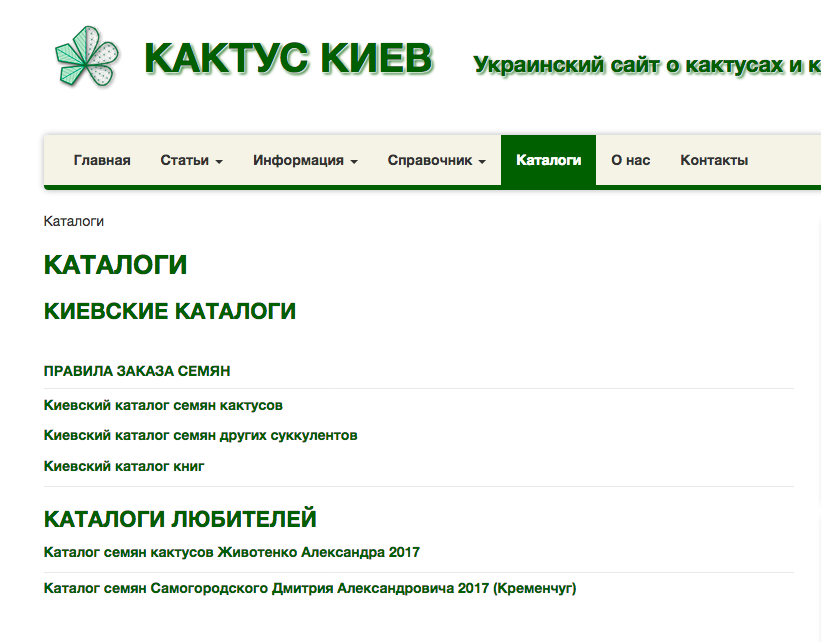Click the КАТАЛОГИ ЛЮБИТЕЛЕЙ heading

[180, 519]
